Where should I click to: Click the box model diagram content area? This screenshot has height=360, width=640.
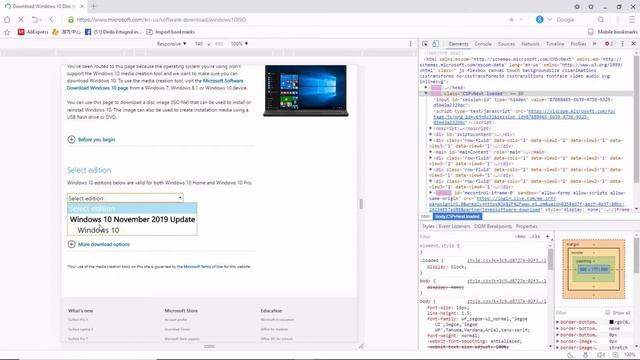[594, 269]
